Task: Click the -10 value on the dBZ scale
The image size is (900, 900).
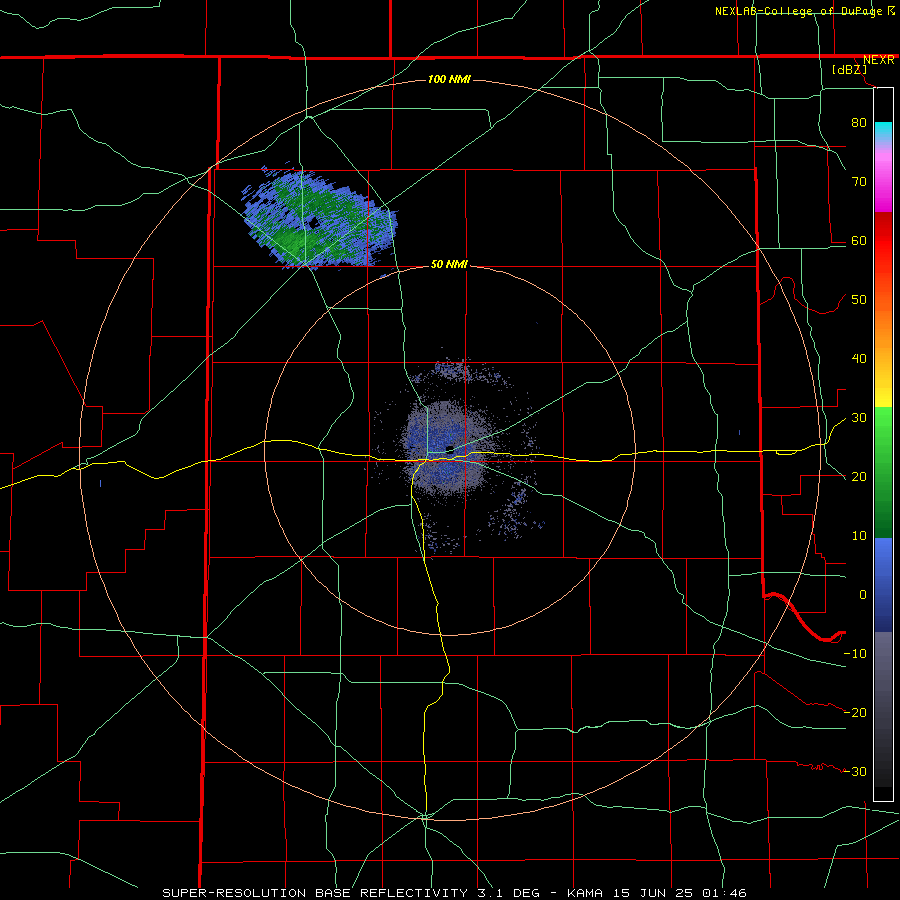Action: click(855, 654)
